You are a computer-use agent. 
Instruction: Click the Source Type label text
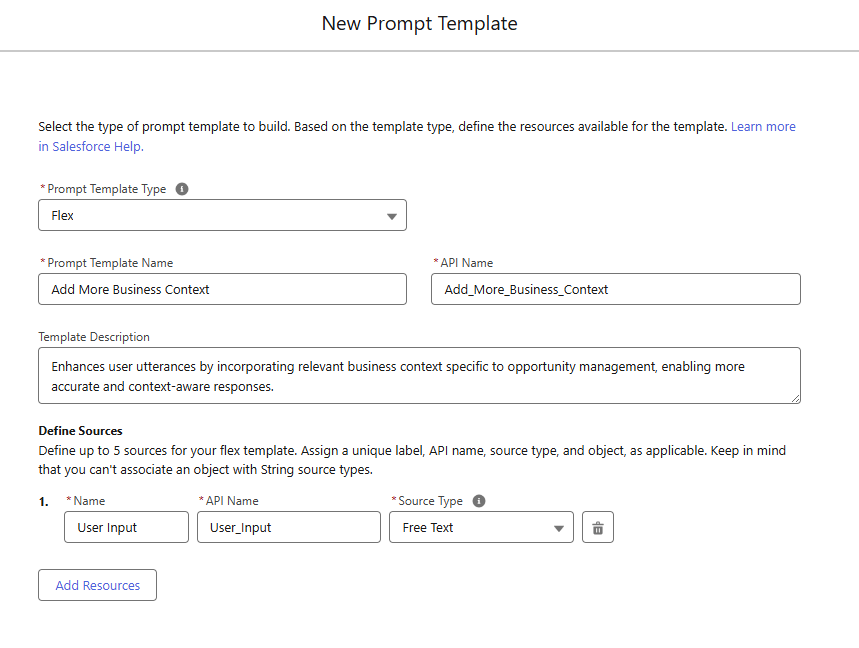(431, 501)
